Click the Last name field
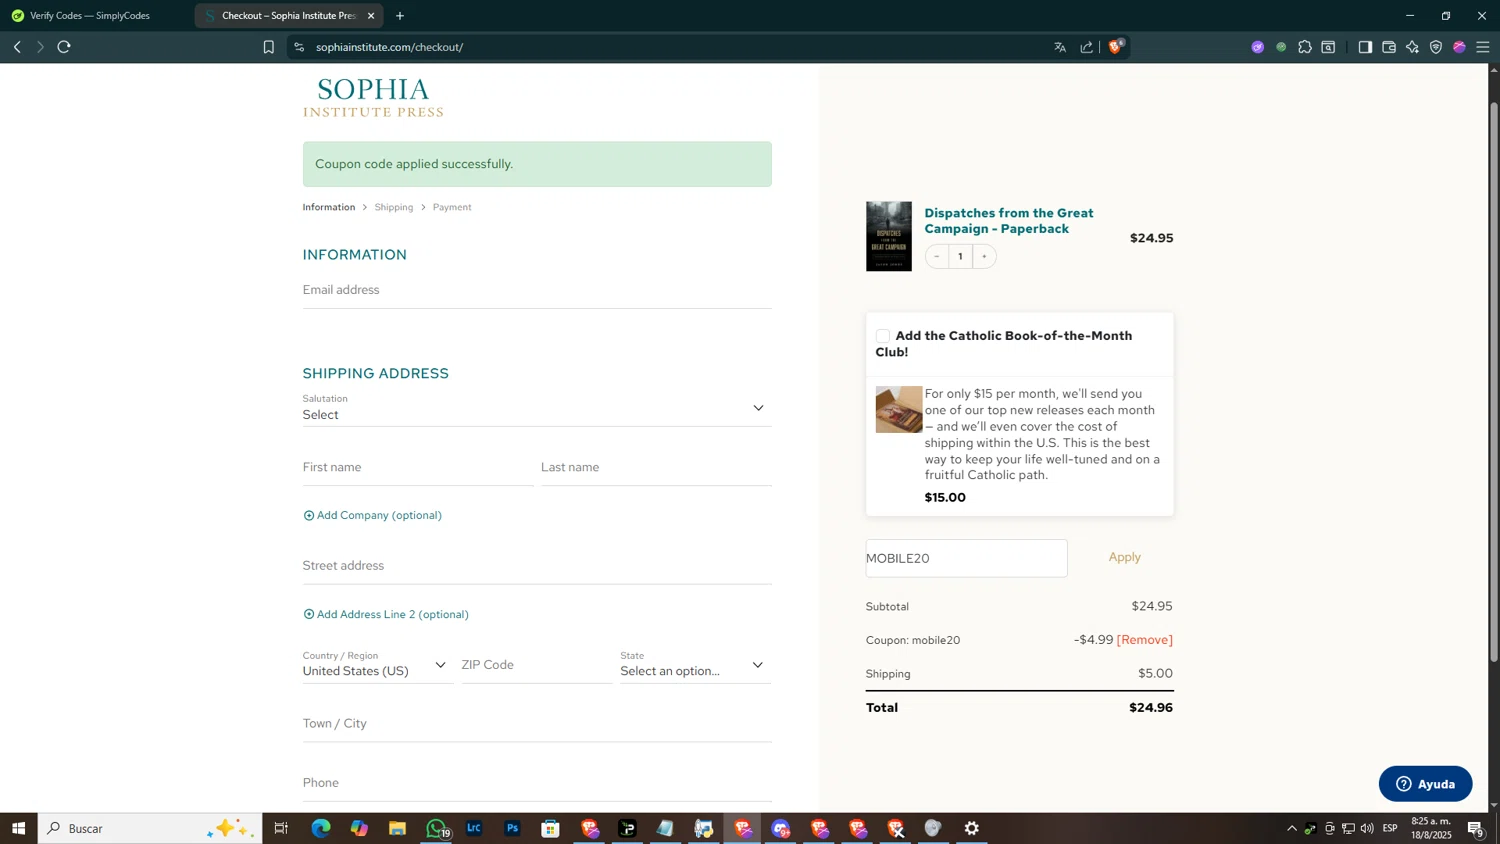1500x844 pixels. pos(656,468)
